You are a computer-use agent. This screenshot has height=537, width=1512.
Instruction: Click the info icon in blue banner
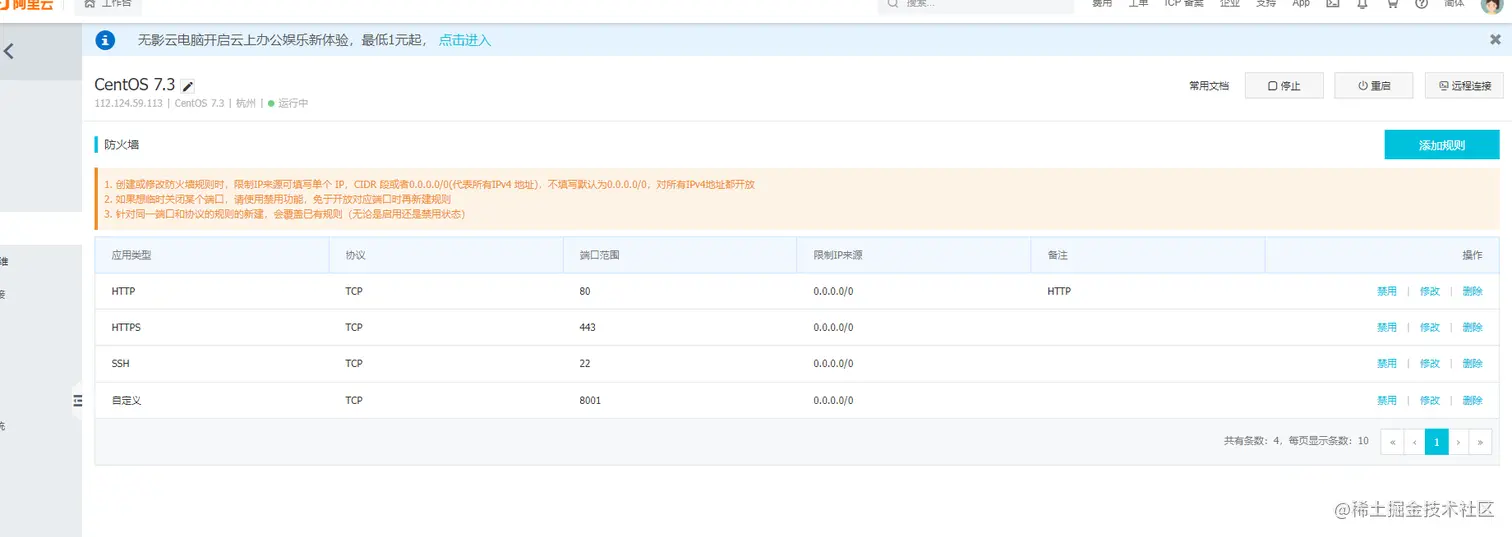[x=105, y=40]
